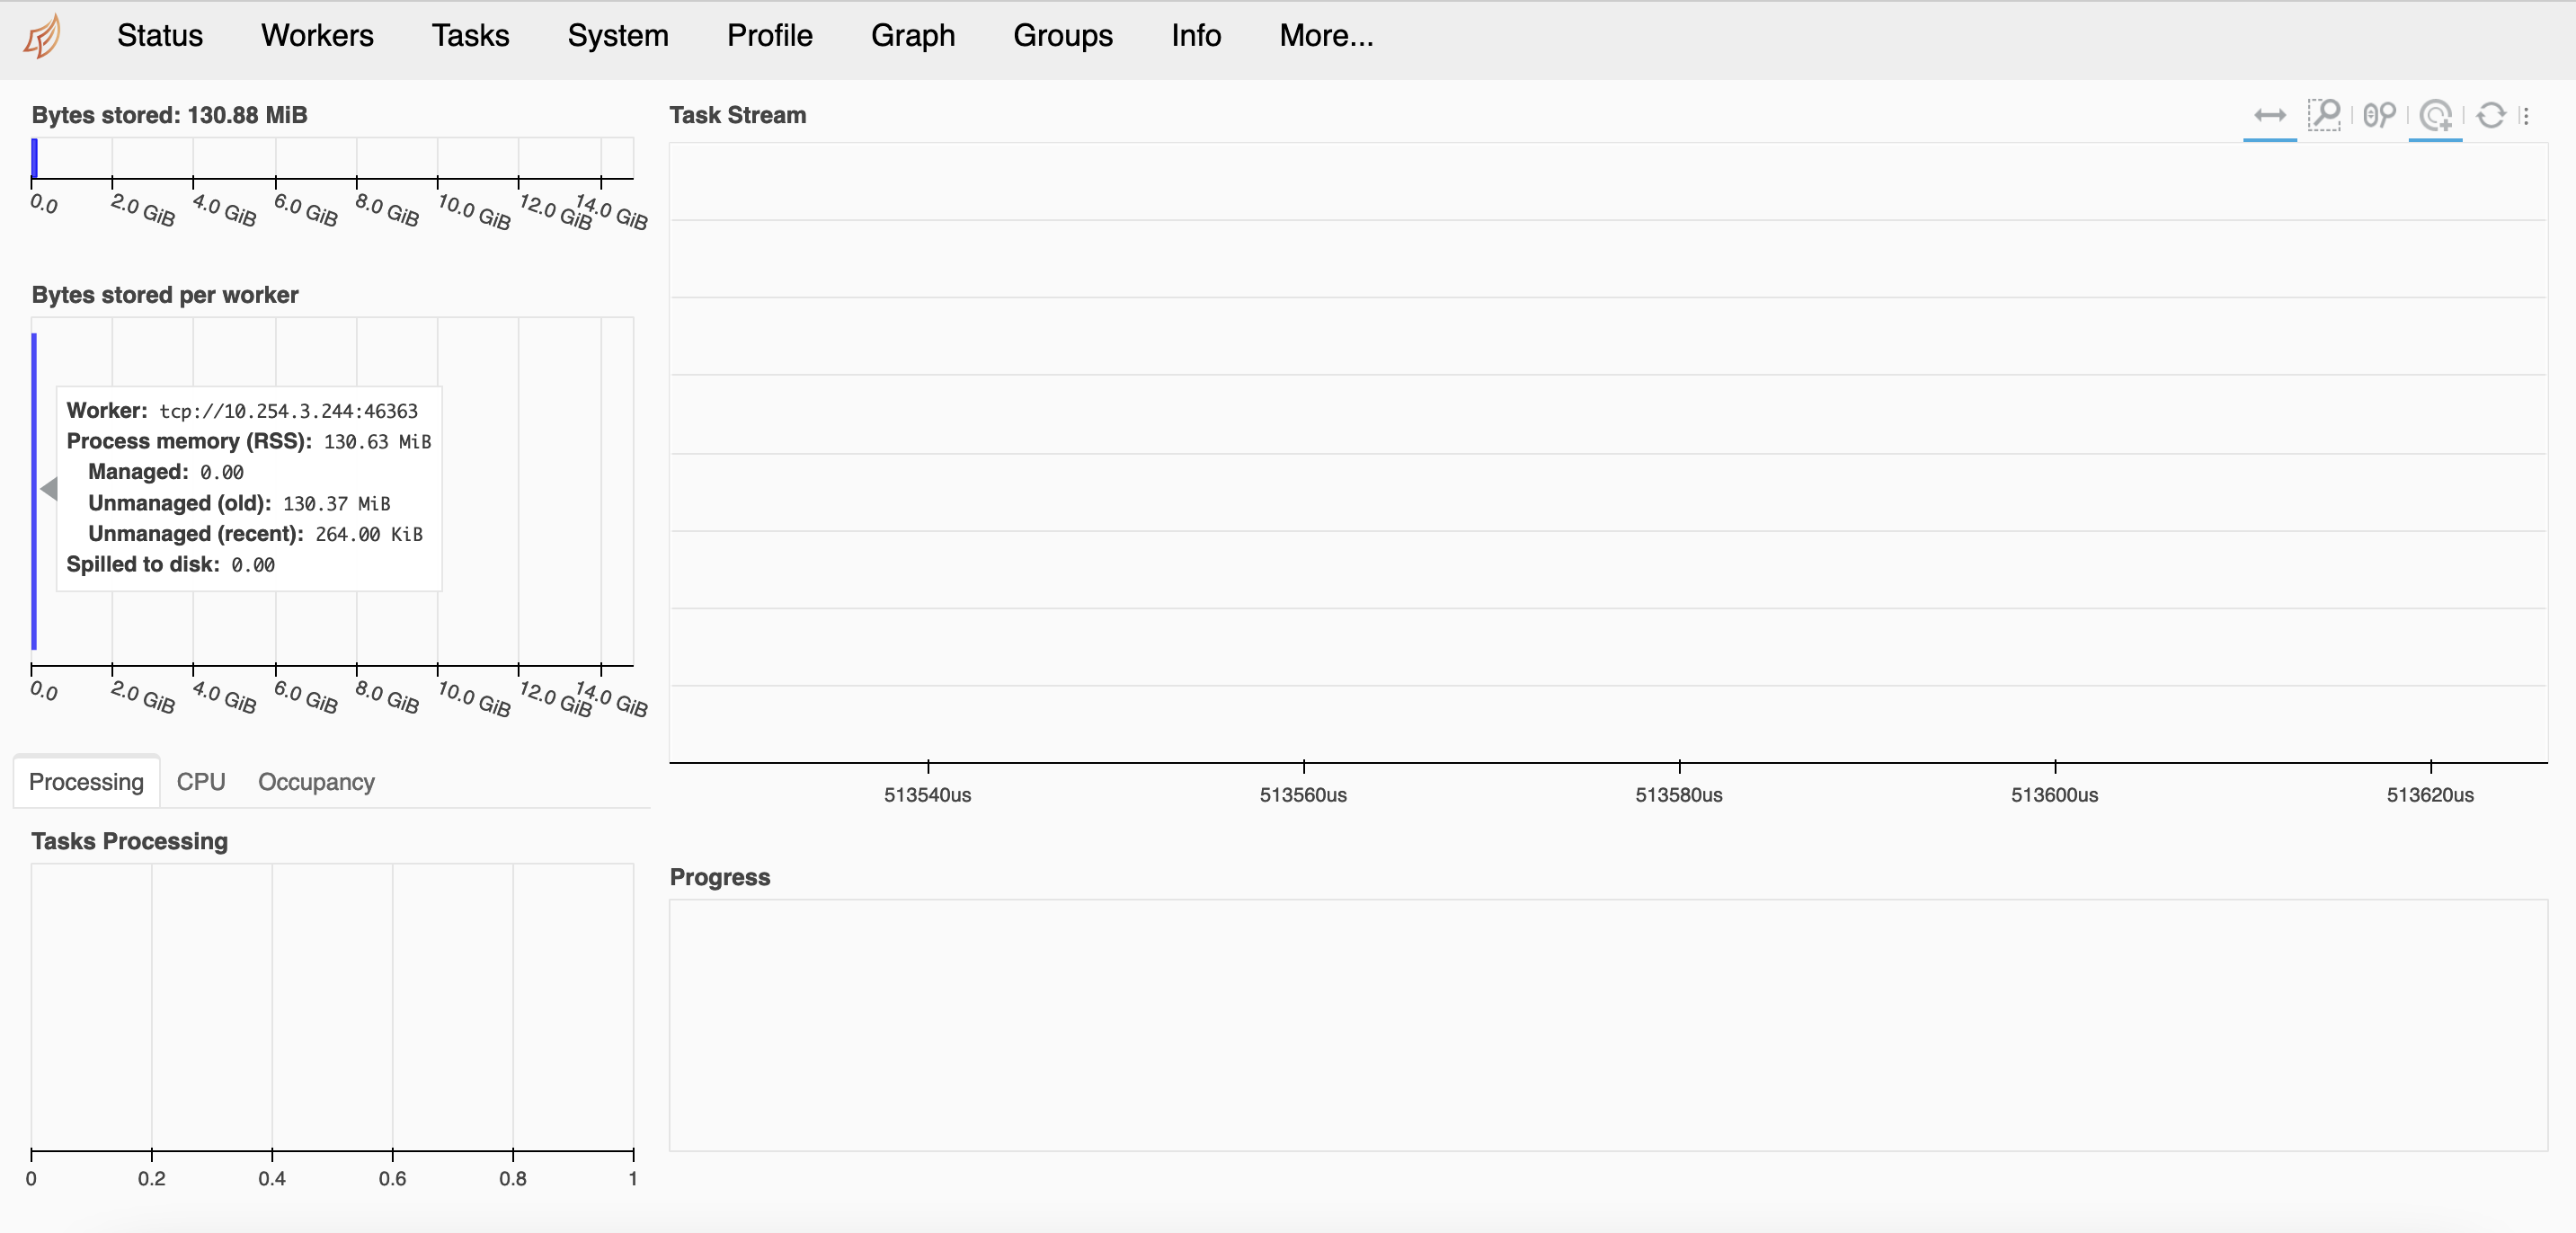Image resolution: width=2576 pixels, height=1233 pixels.
Task: Go to the Info page
Action: (1196, 36)
